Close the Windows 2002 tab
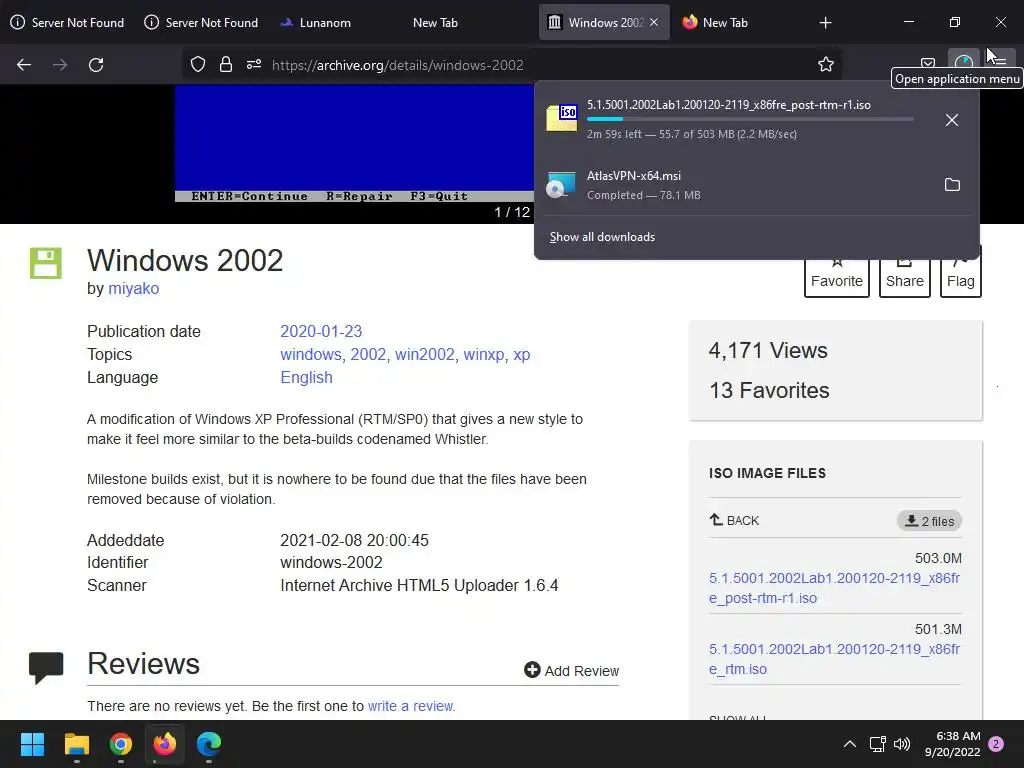Screen dimensions: 1024x768 point(654,22)
